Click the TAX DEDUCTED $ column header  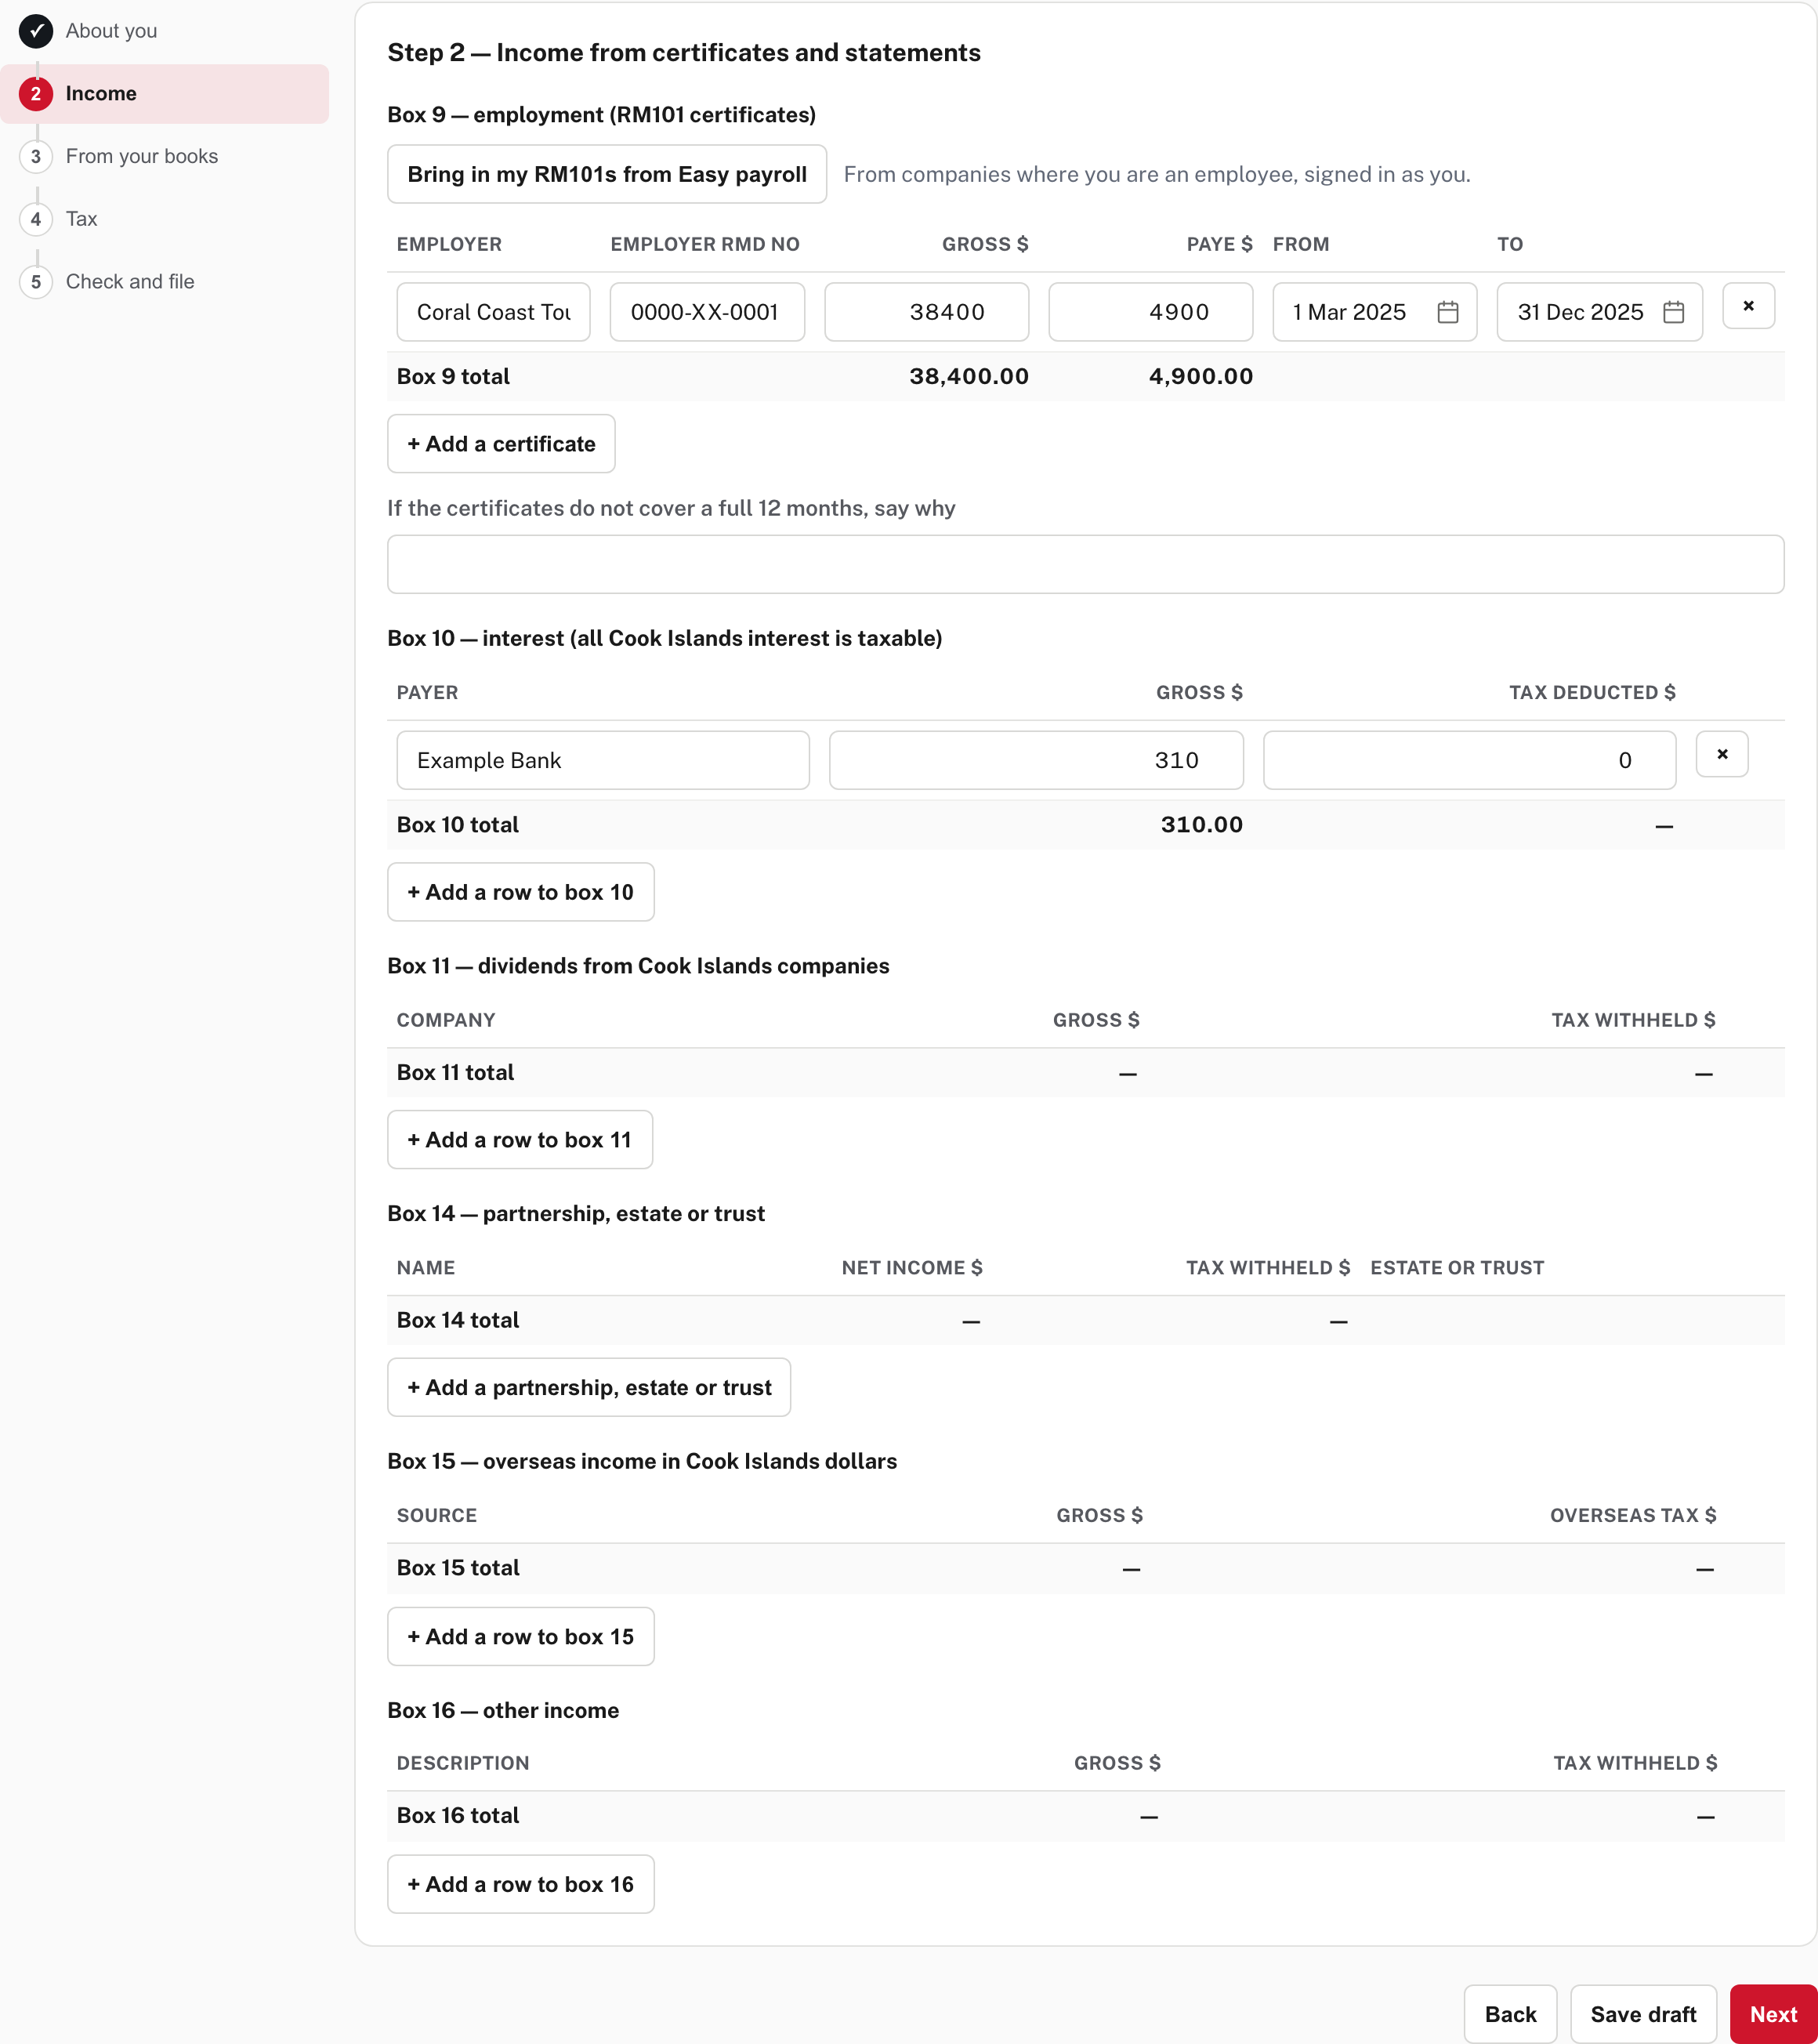pyautogui.click(x=1592, y=692)
